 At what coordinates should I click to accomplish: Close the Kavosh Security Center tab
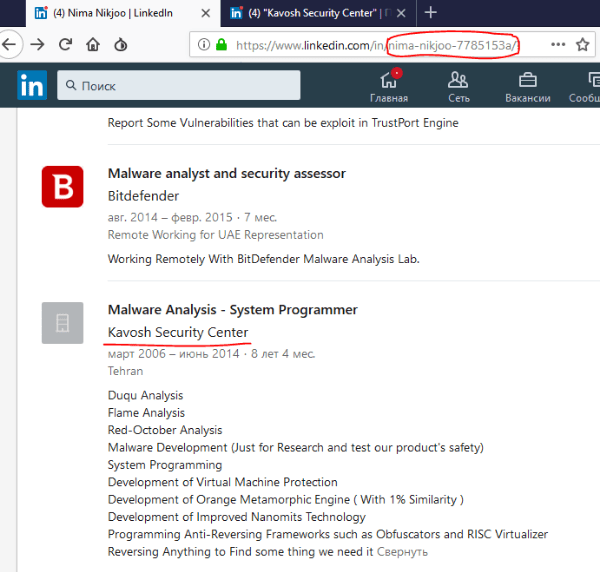401,13
